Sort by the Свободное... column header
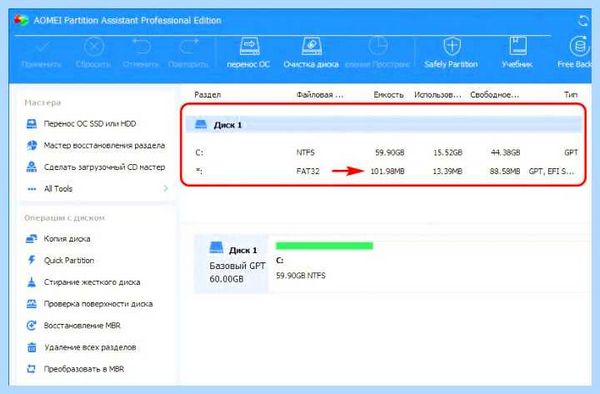Screen dimensions: 600x394 pos(494,95)
